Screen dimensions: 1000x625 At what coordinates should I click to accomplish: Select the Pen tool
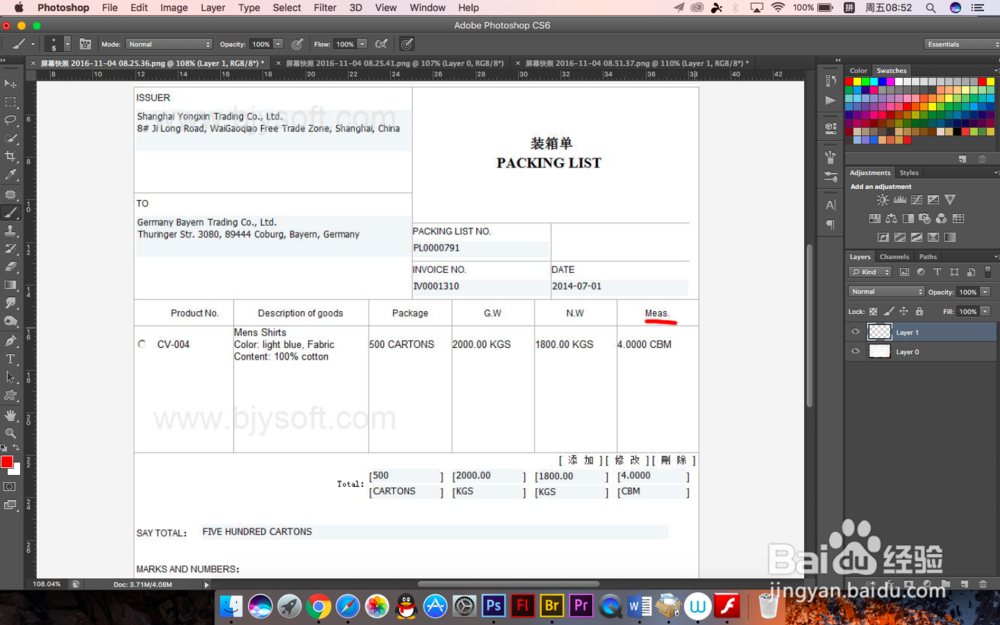[10, 341]
